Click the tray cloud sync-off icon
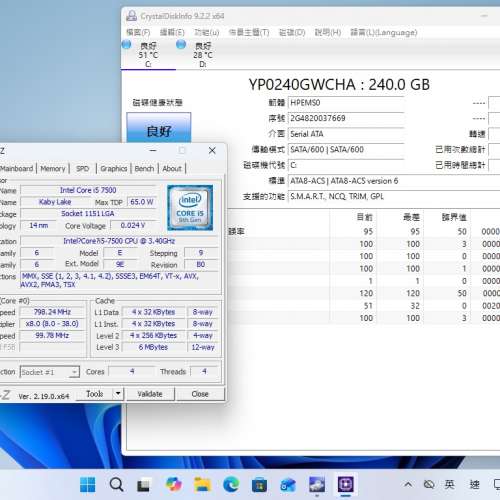This screenshot has height=500, width=500. pos(429,484)
